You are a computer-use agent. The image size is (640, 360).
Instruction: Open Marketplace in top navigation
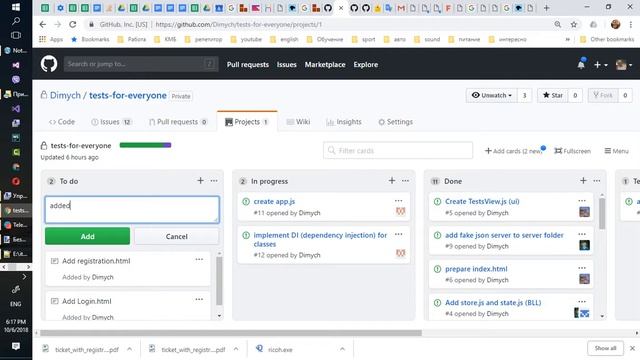pyautogui.click(x=325, y=64)
